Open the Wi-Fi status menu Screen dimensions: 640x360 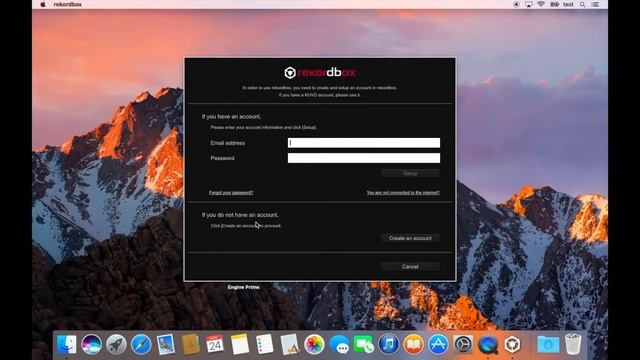tap(541, 4)
